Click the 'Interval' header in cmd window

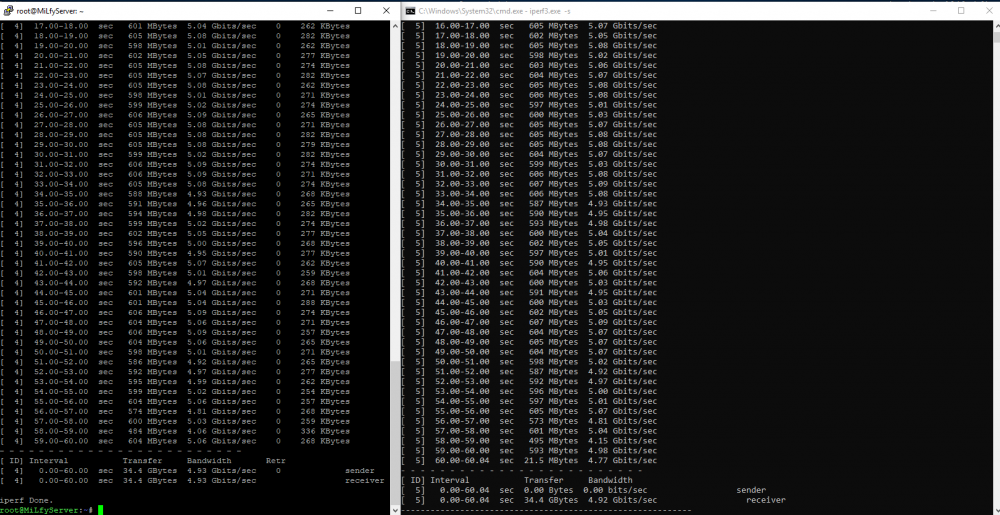pyautogui.click(x=450, y=481)
